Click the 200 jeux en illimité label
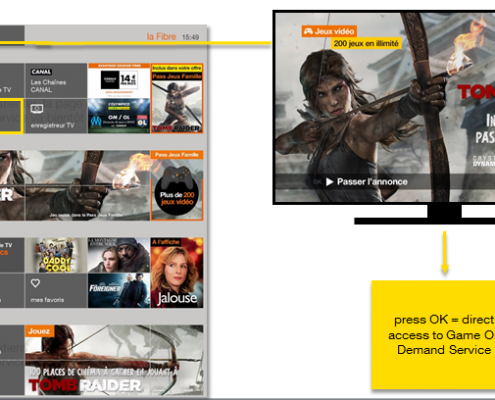Screen dimensions: 495x400 (366, 43)
